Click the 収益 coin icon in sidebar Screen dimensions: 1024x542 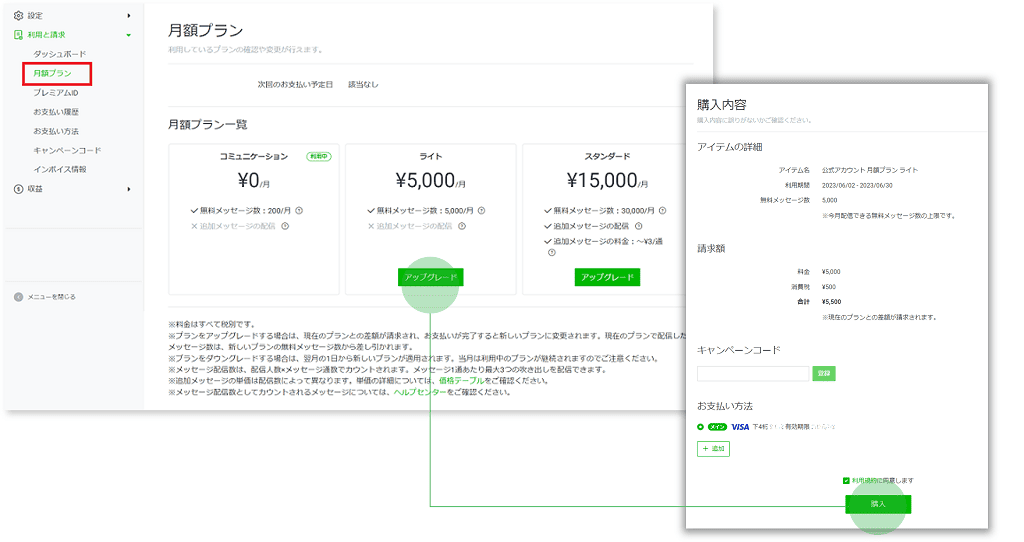click(x=19, y=189)
